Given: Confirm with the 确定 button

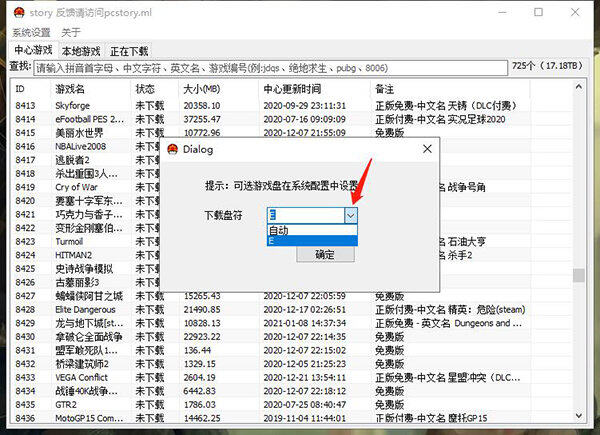Looking at the screenshot, I should [325, 254].
